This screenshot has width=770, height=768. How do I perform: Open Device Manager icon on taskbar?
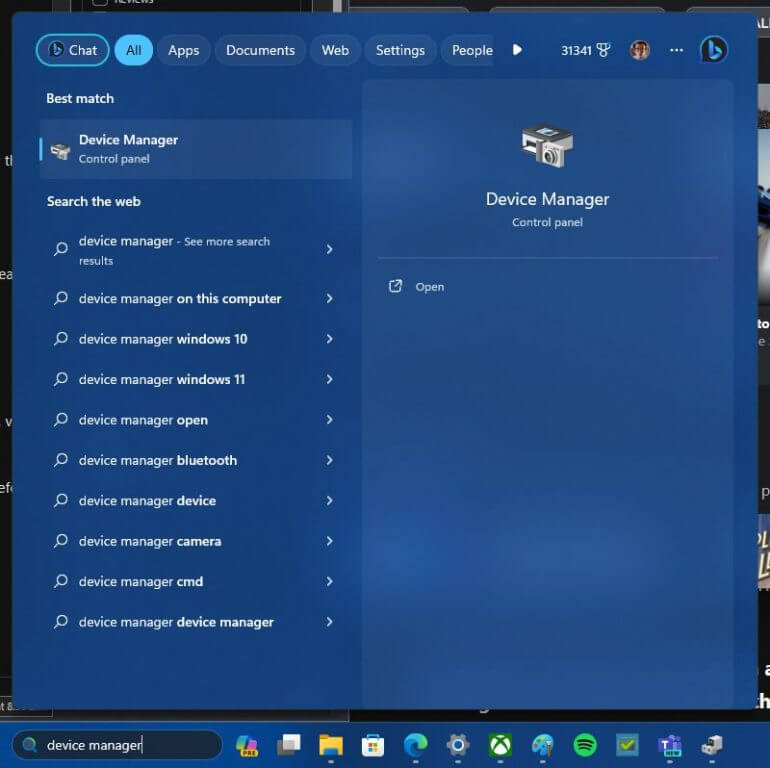click(712, 745)
